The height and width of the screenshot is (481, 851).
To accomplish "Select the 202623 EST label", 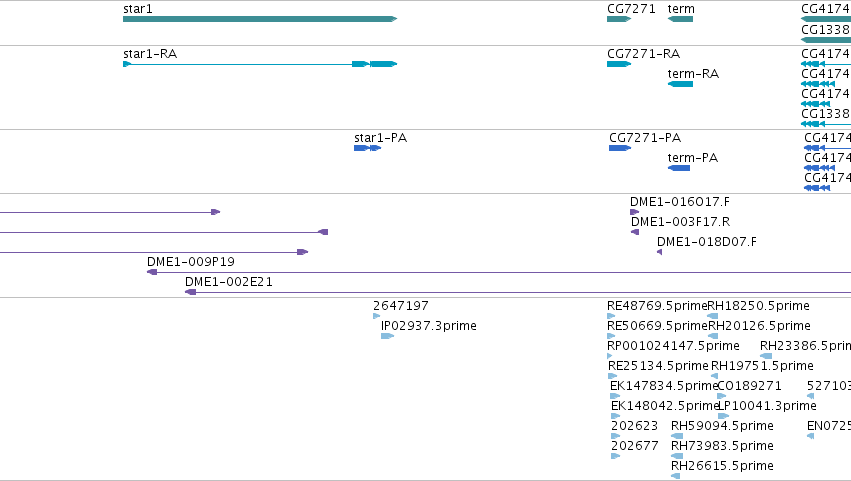I will coord(634,426).
